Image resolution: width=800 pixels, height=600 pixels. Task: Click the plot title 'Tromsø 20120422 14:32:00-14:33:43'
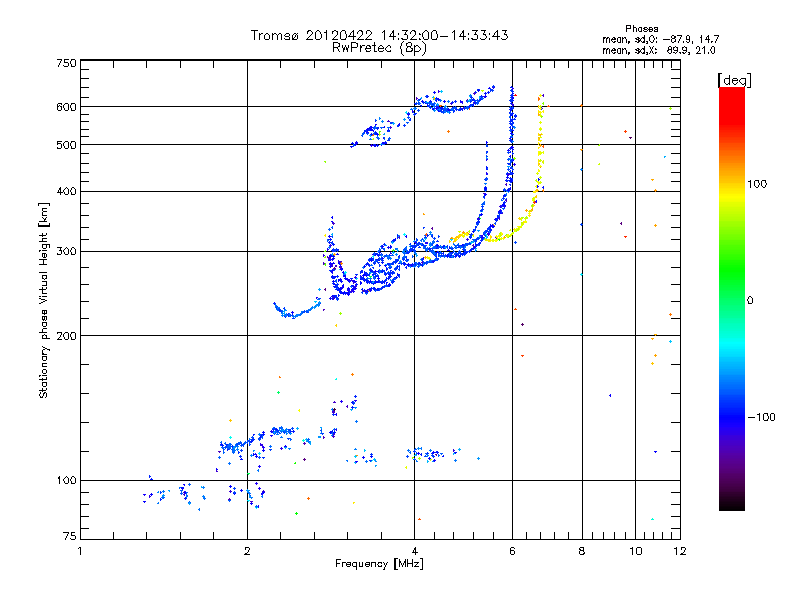pos(379,35)
